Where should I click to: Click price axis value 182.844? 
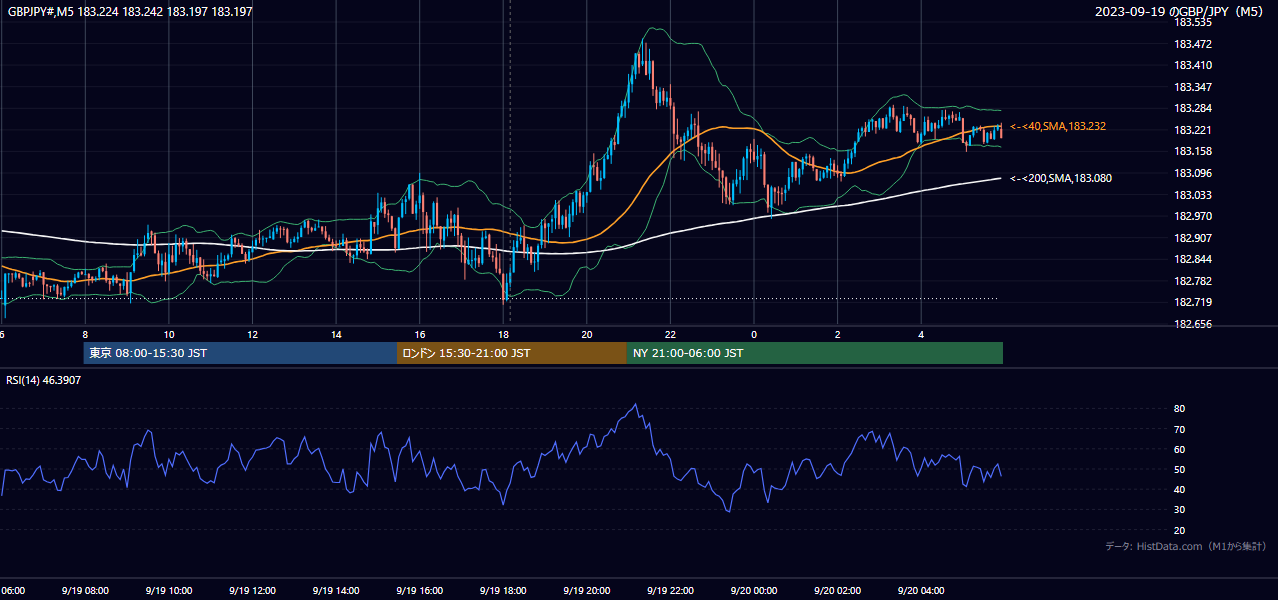1192,260
